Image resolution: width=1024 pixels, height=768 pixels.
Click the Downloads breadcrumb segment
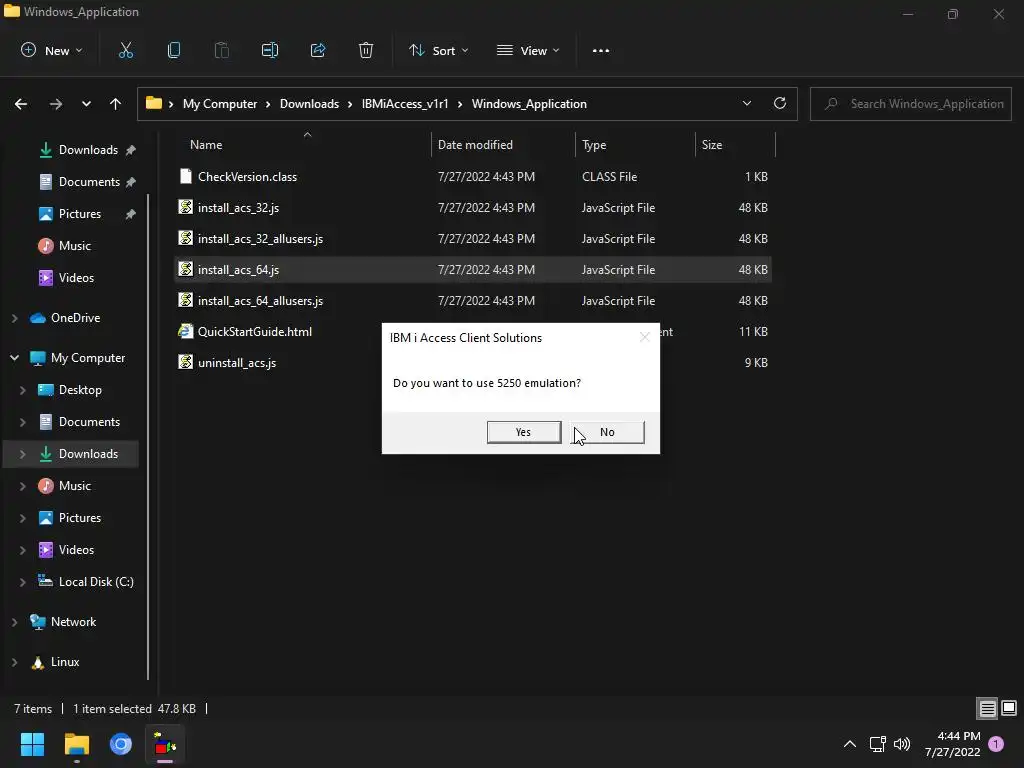(310, 104)
